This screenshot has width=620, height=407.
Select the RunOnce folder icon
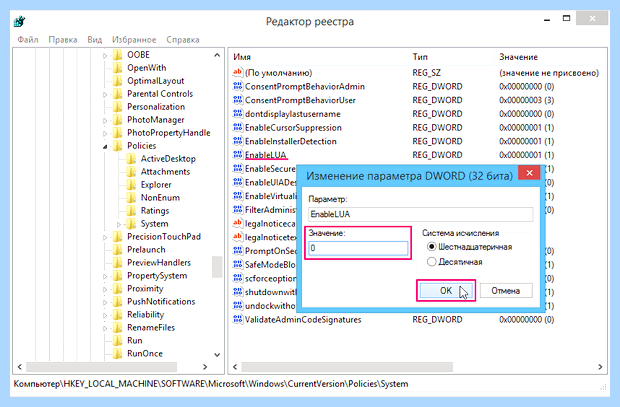[x=117, y=354]
